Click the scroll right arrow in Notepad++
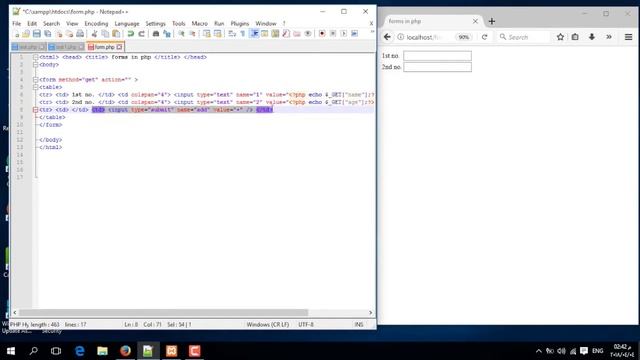640x360 pixels. tap(371, 313)
